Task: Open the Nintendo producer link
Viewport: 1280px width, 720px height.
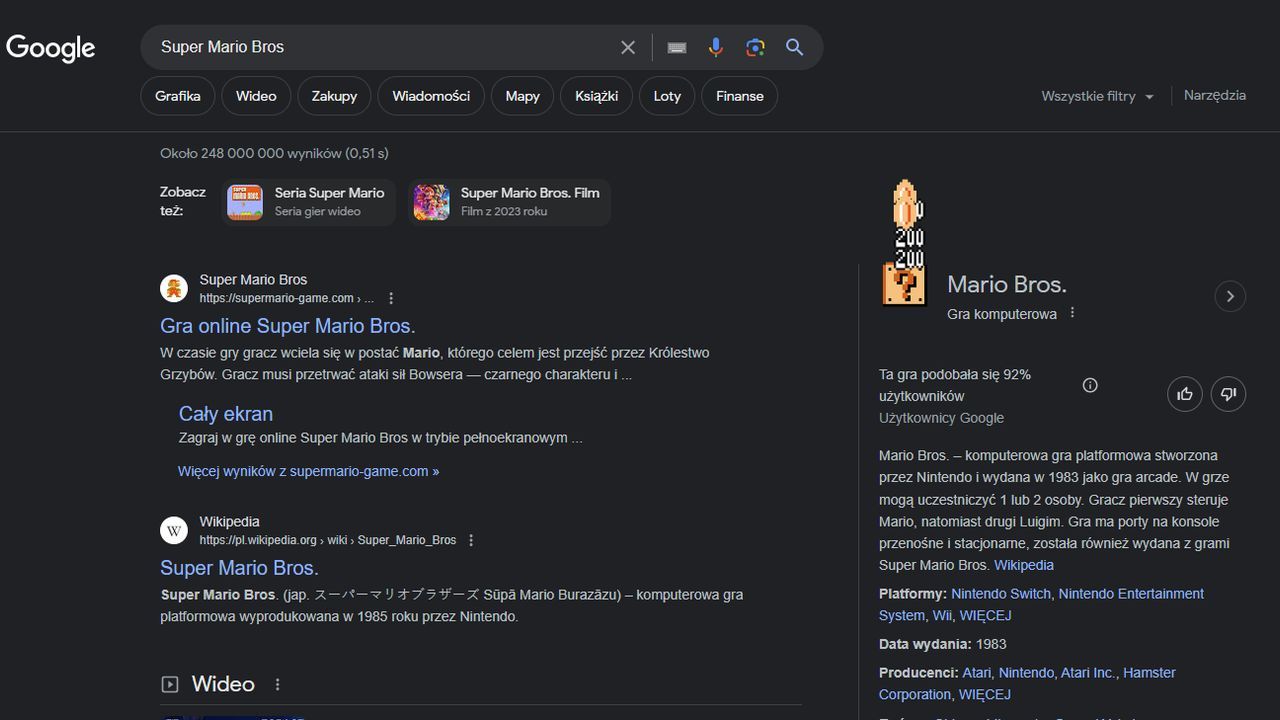Action: point(1026,673)
